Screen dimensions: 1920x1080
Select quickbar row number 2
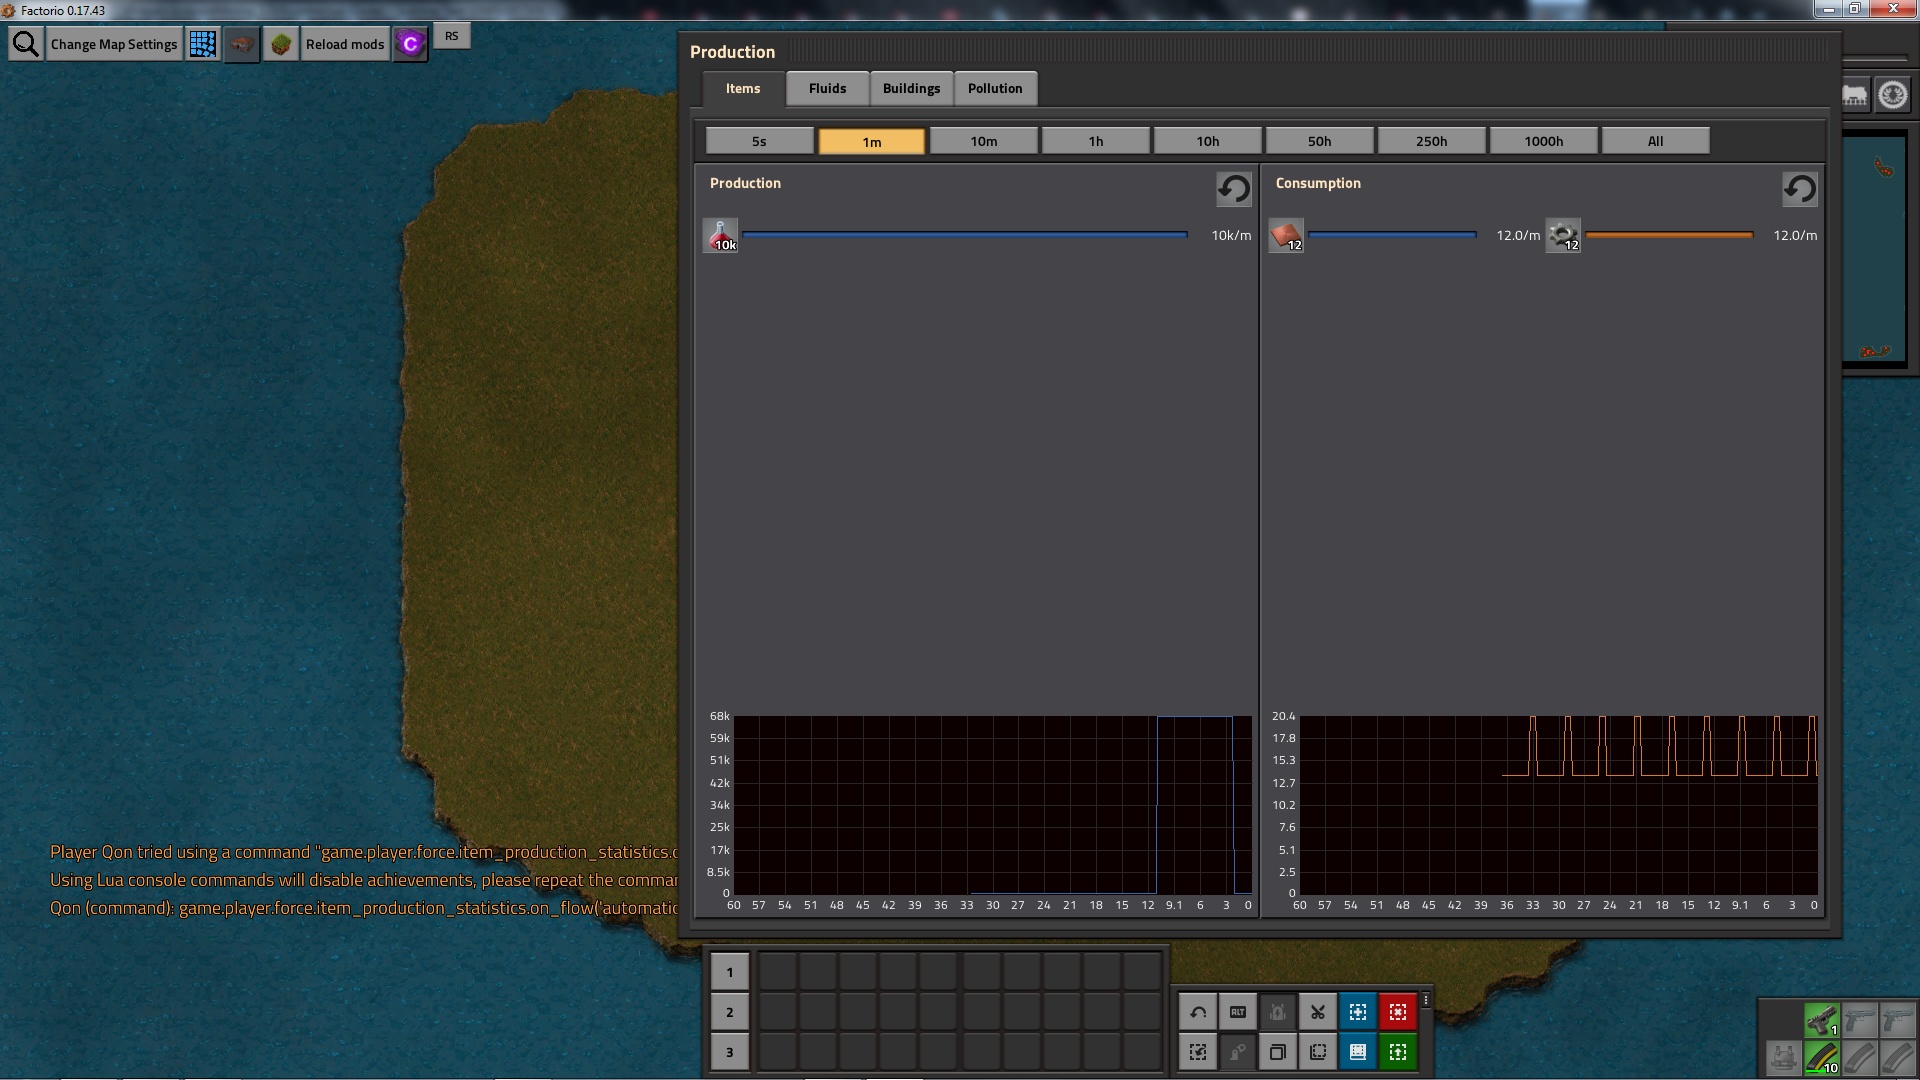coord(729,1012)
